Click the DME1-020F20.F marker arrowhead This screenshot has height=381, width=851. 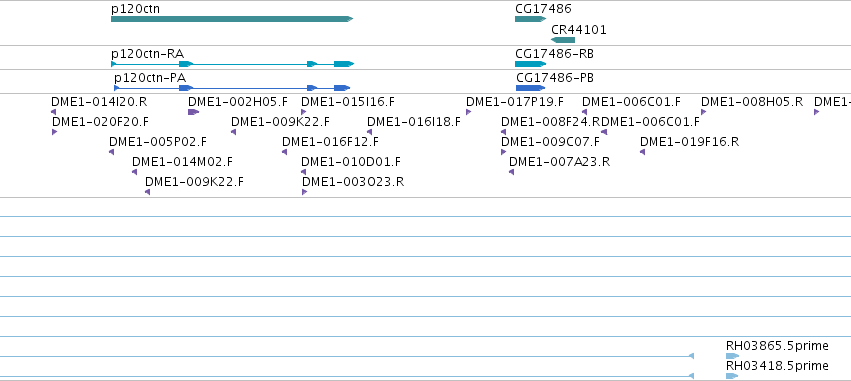(x=54, y=132)
